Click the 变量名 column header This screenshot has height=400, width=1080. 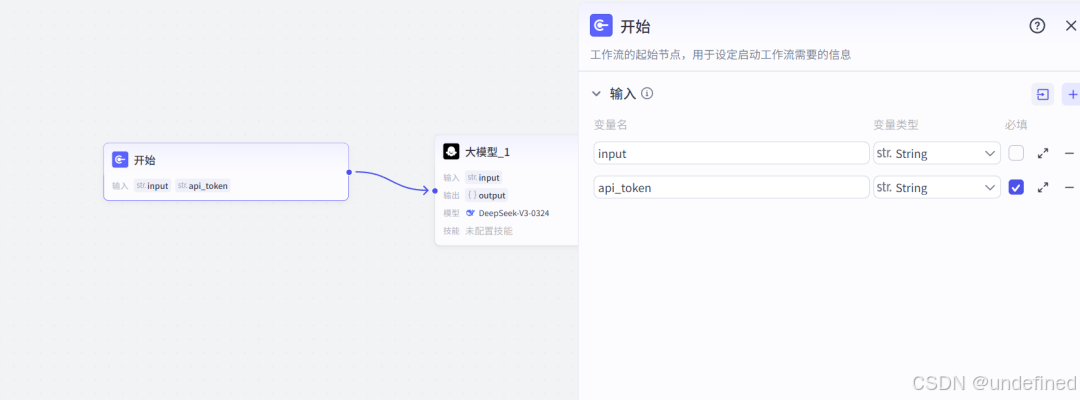coord(611,125)
